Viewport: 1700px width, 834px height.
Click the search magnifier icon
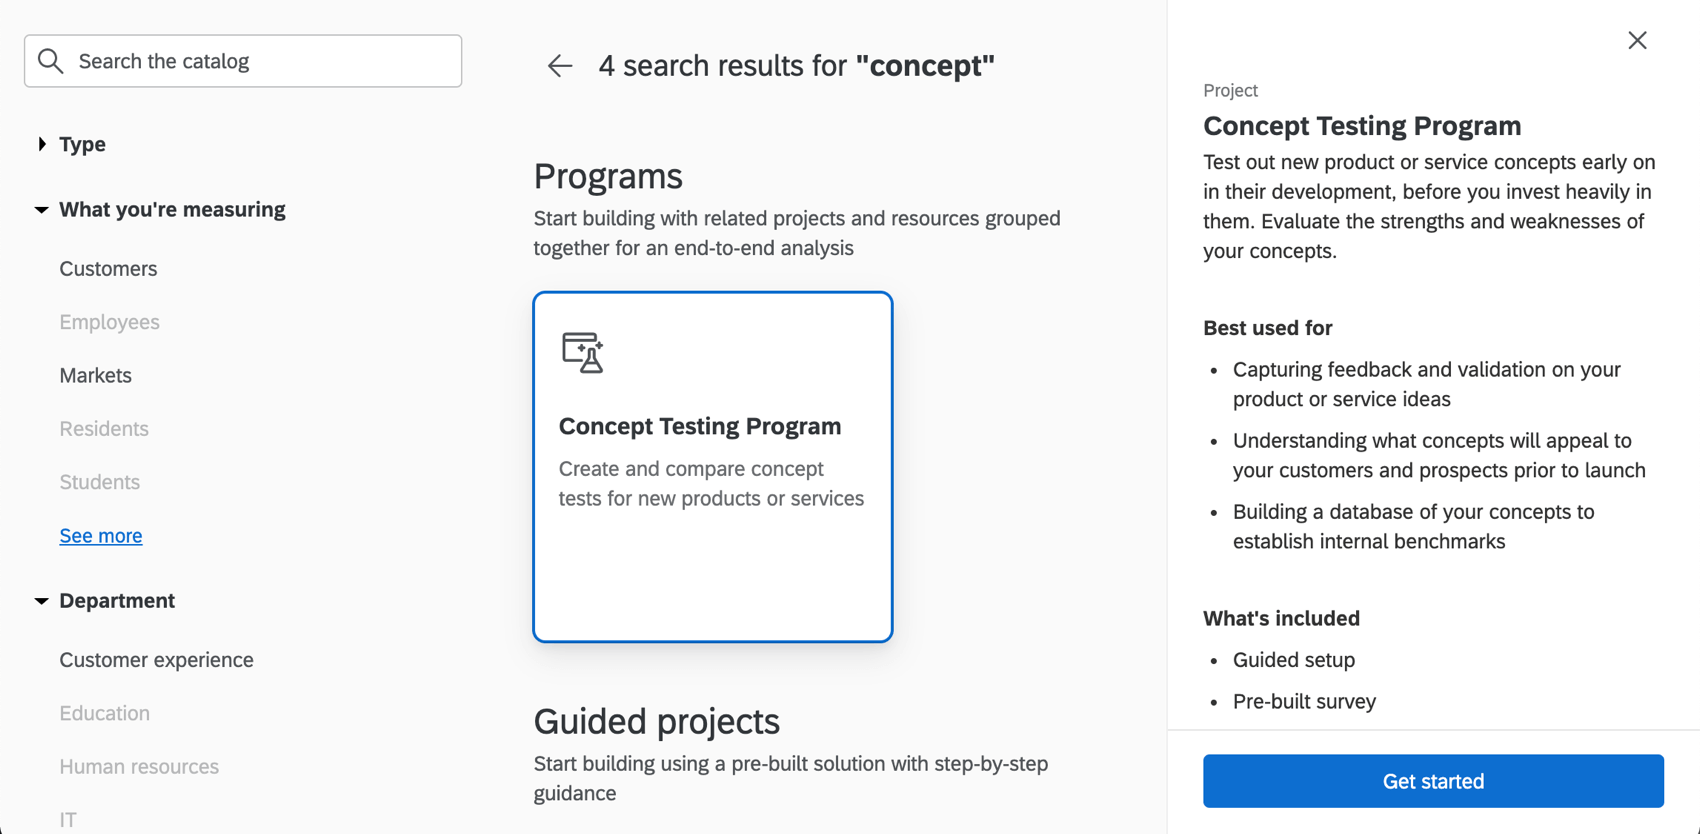pyautogui.click(x=50, y=61)
